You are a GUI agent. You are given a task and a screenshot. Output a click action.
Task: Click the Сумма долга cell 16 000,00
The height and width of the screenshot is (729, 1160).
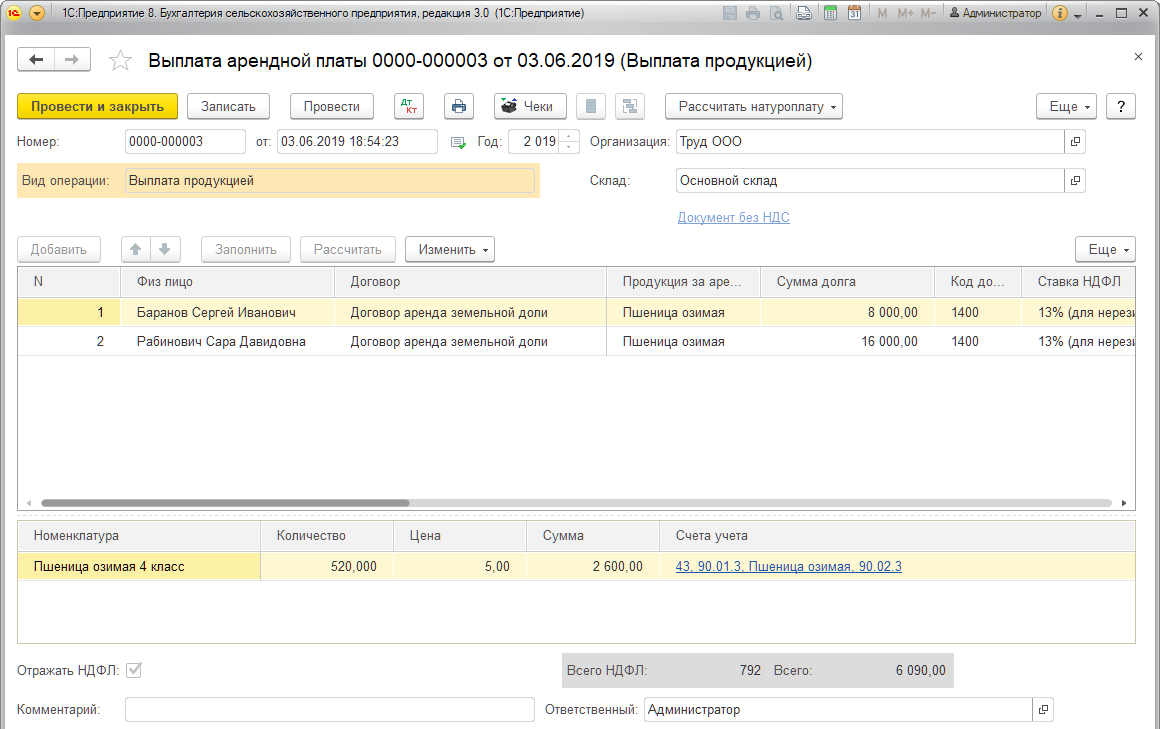[847, 341]
